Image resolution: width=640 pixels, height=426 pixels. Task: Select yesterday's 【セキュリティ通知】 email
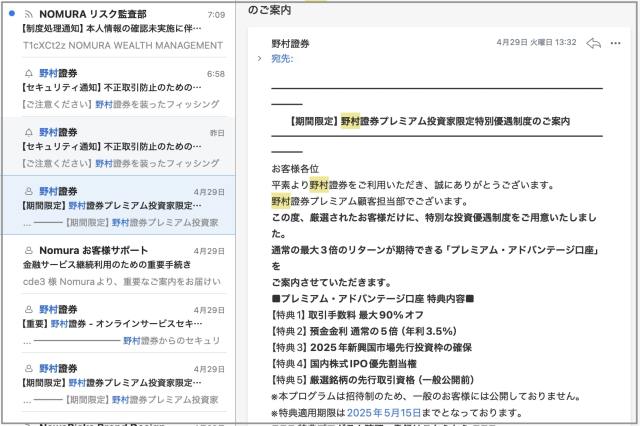tap(120, 147)
